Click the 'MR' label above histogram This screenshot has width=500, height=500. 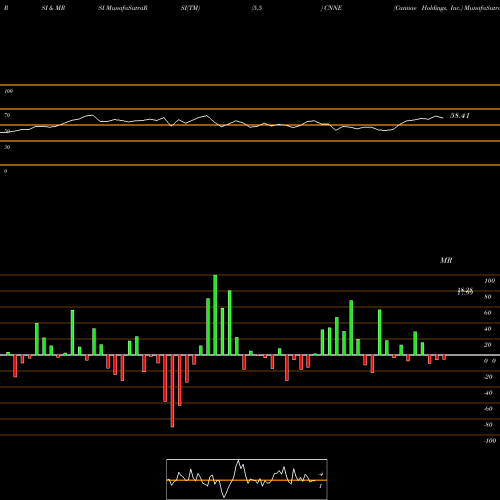tap(446, 260)
